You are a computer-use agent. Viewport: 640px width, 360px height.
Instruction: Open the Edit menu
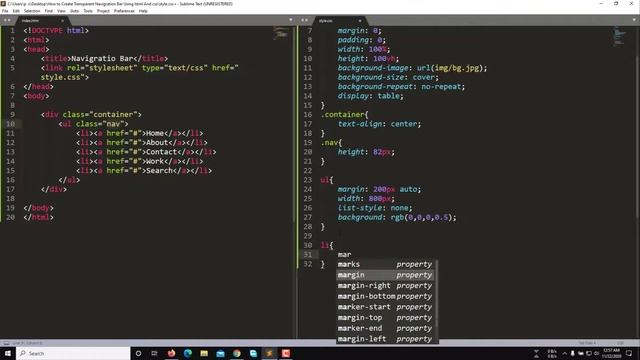[16, 11]
